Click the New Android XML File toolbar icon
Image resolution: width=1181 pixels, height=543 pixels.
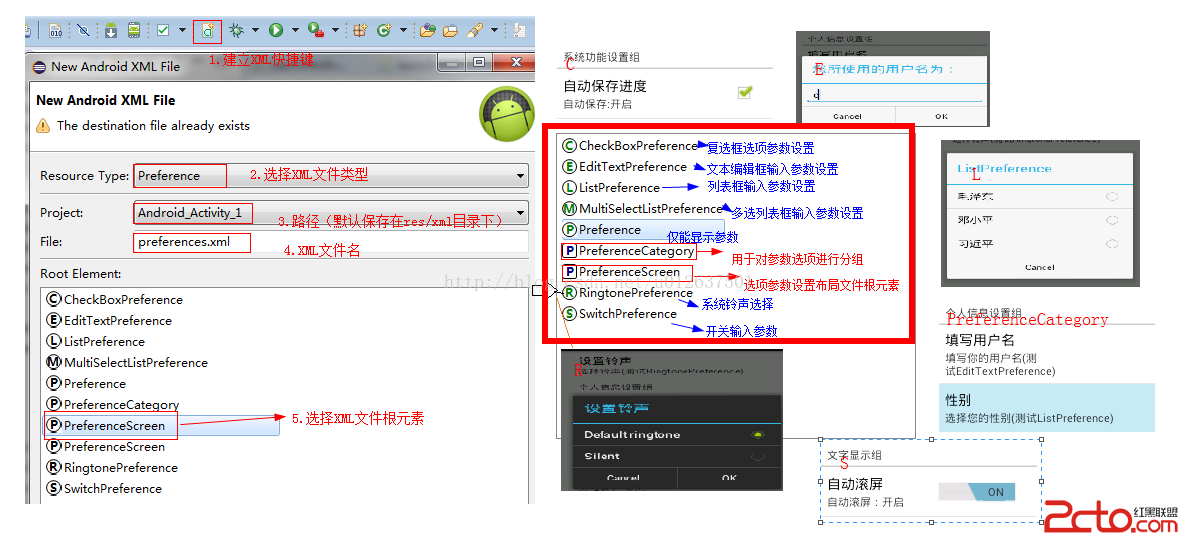point(208,31)
